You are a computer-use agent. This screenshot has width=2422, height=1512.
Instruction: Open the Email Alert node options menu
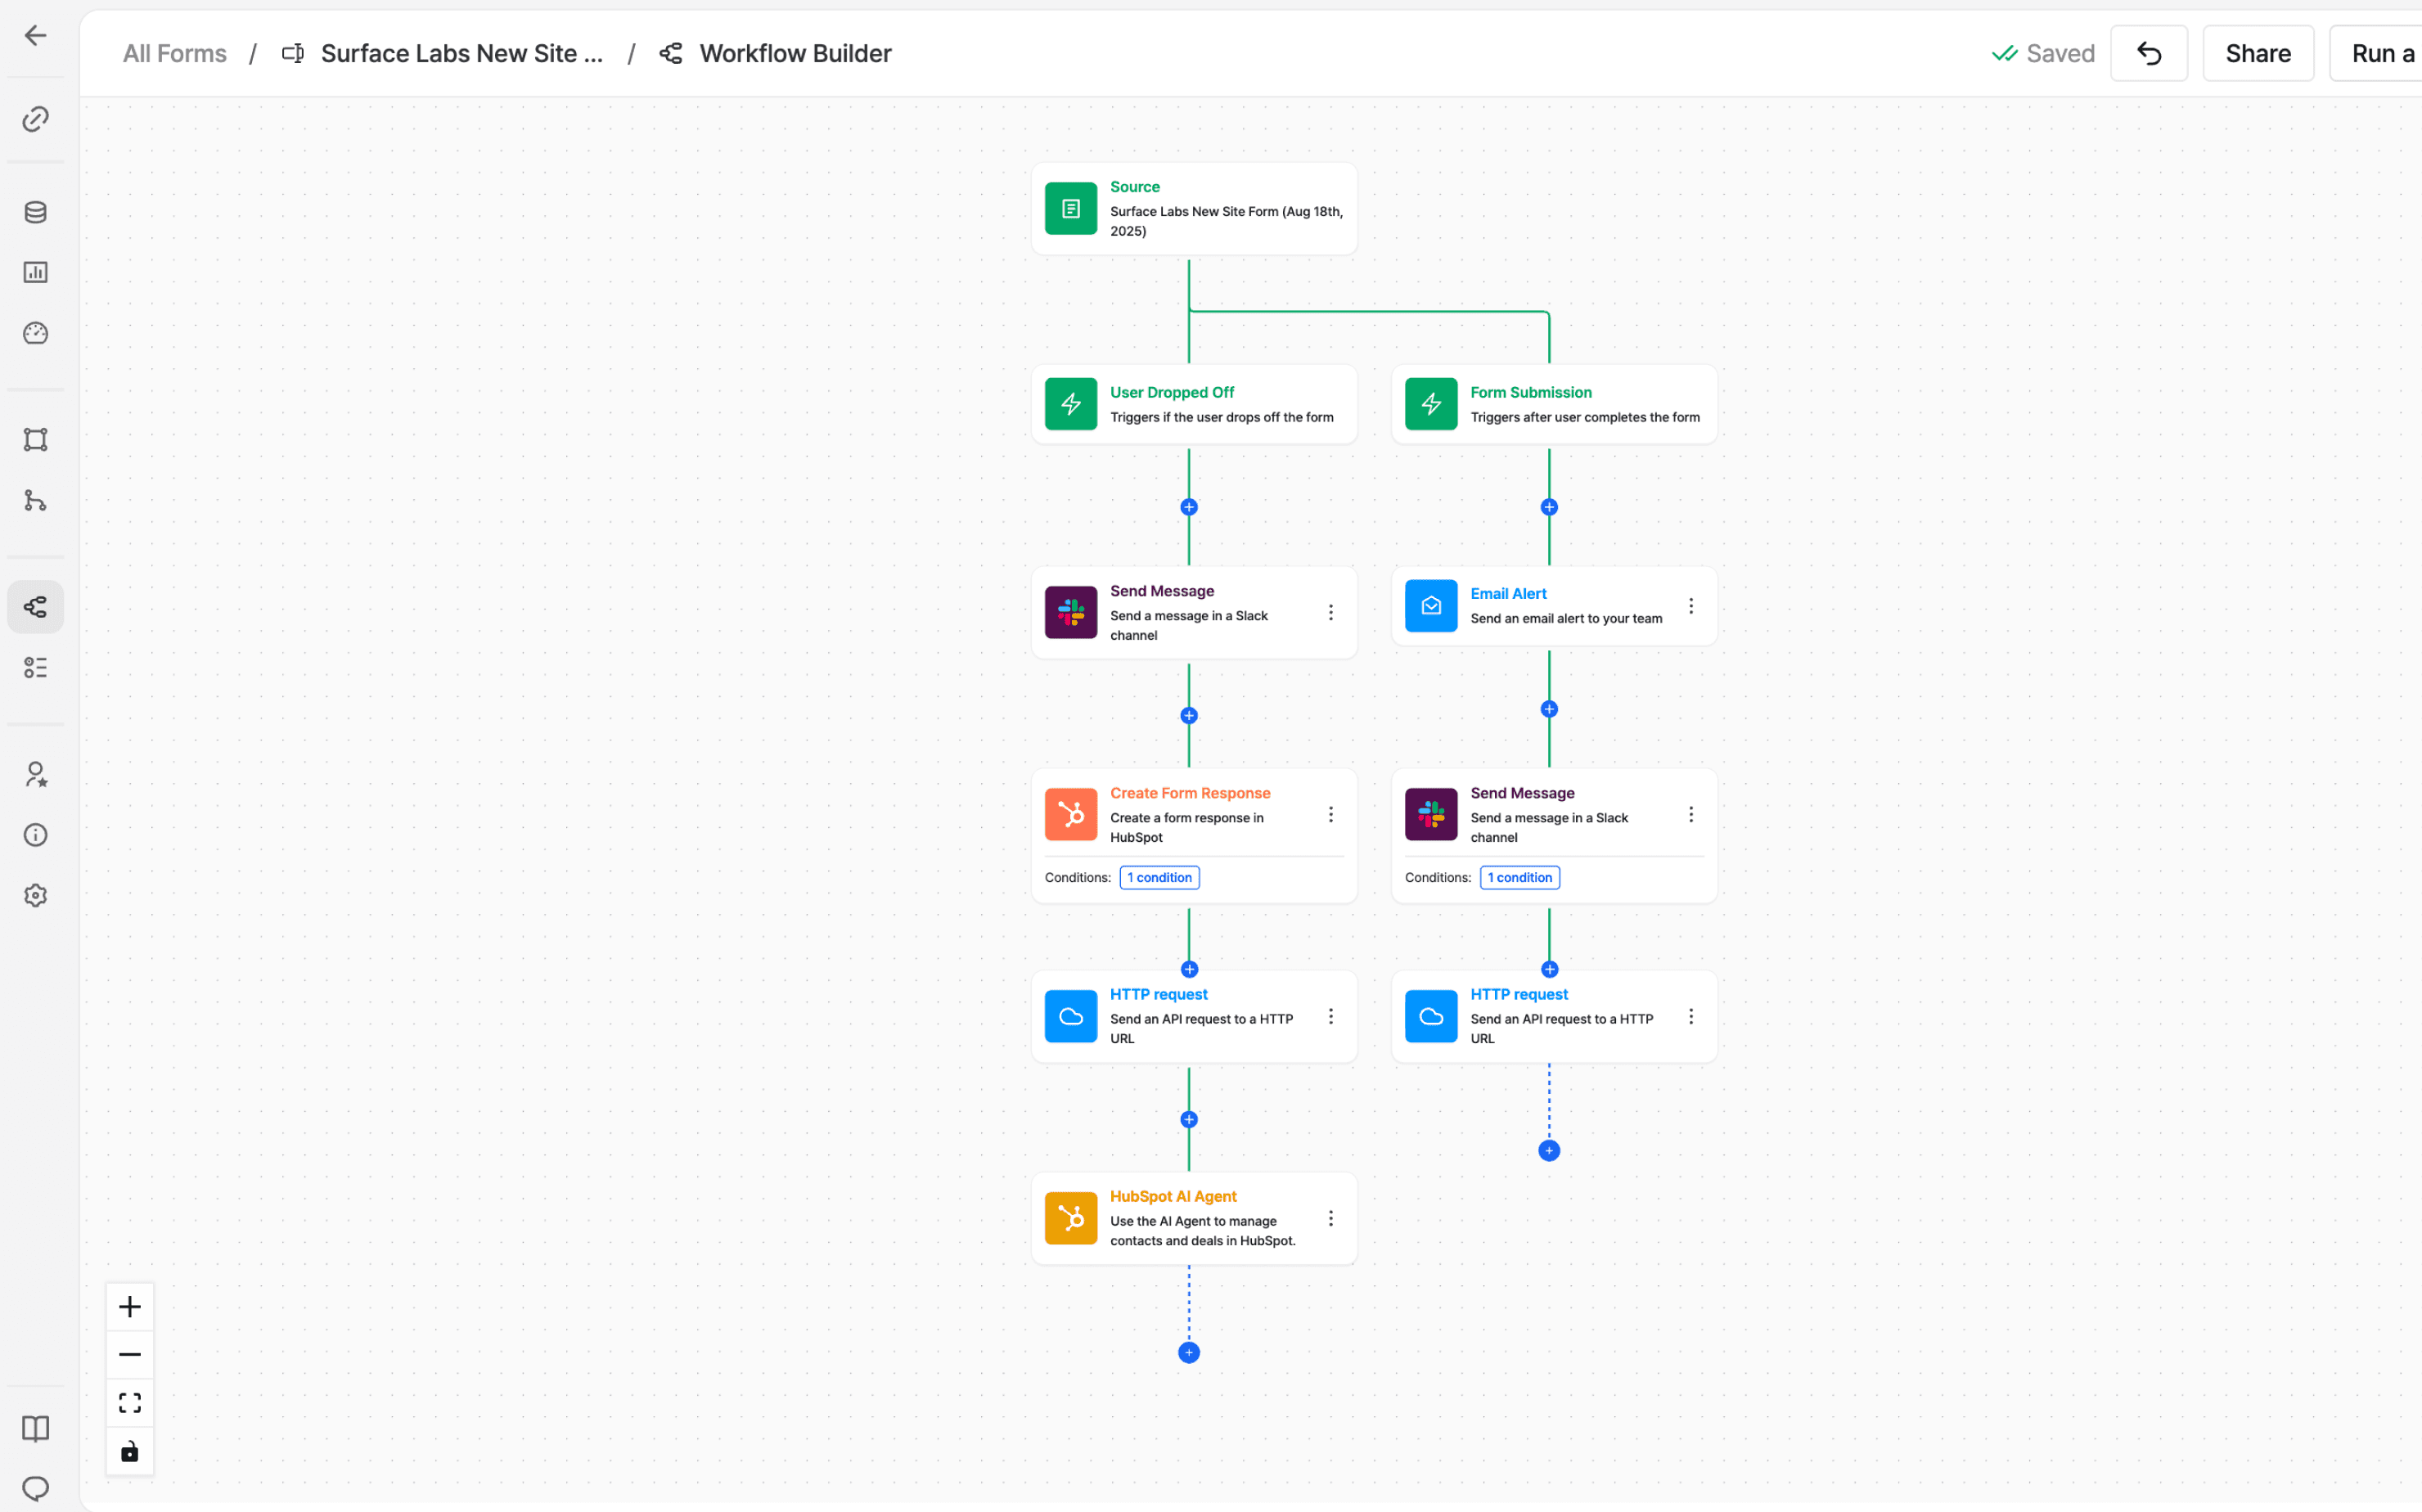pyautogui.click(x=1690, y=606)
